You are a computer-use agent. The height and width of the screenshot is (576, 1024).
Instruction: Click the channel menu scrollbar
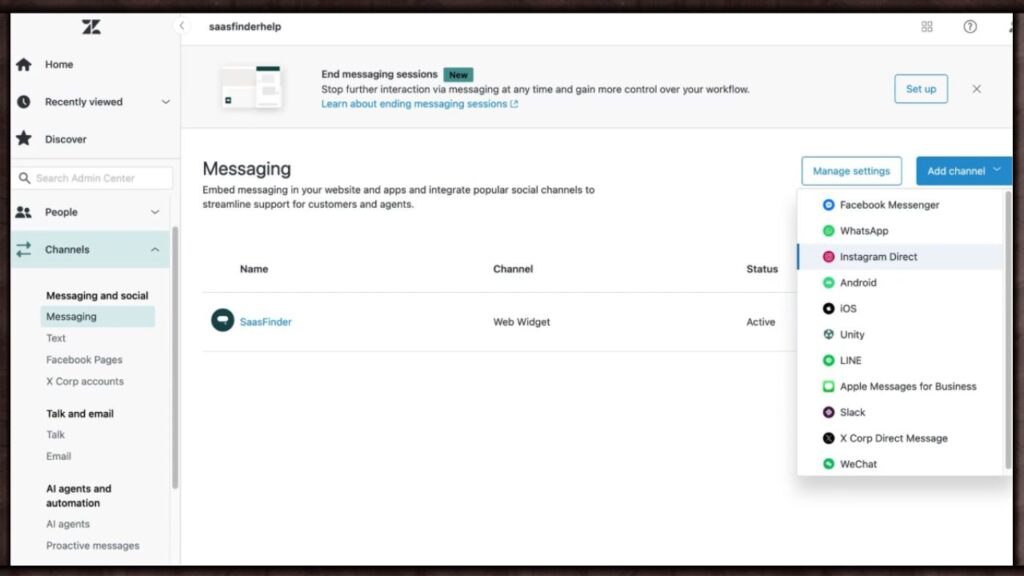(1008, 330)
